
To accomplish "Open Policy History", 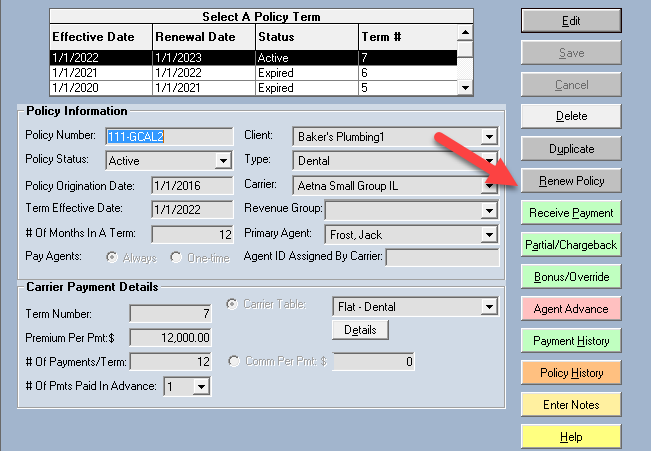I will tap(571, 373).
